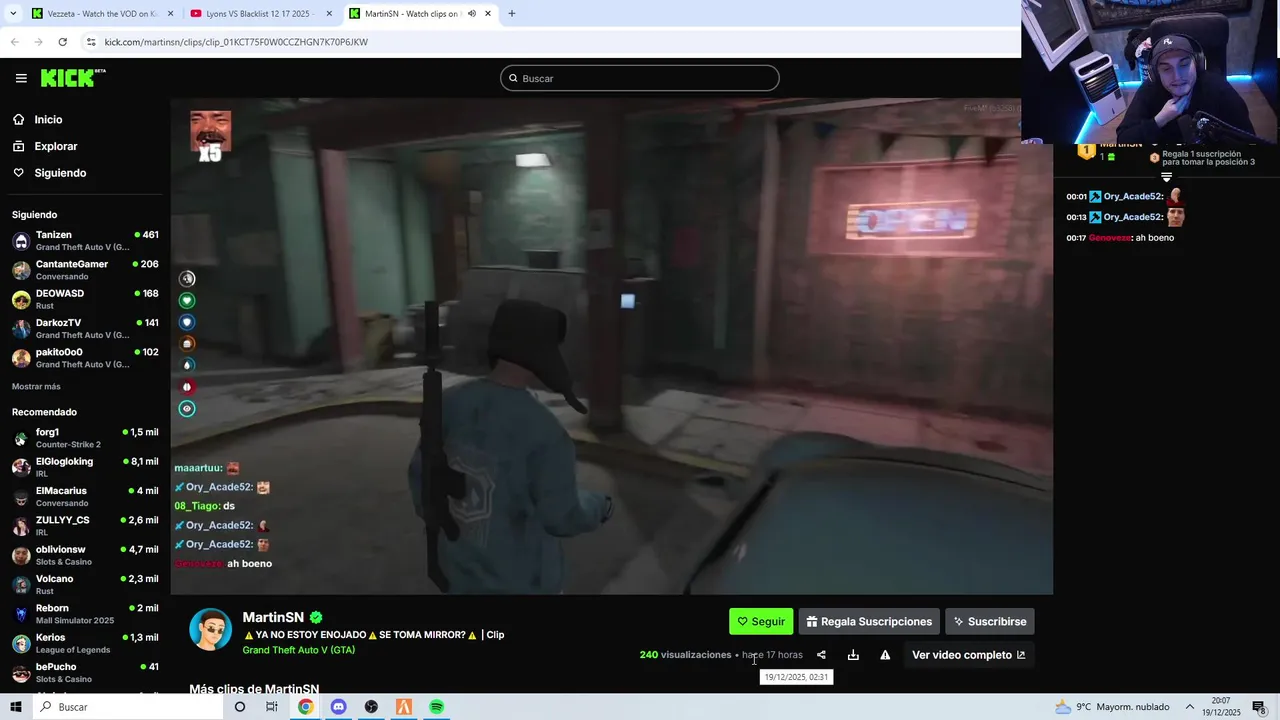
Task: Open ElGlogloking recommended channel
Action: coord(85,467)
